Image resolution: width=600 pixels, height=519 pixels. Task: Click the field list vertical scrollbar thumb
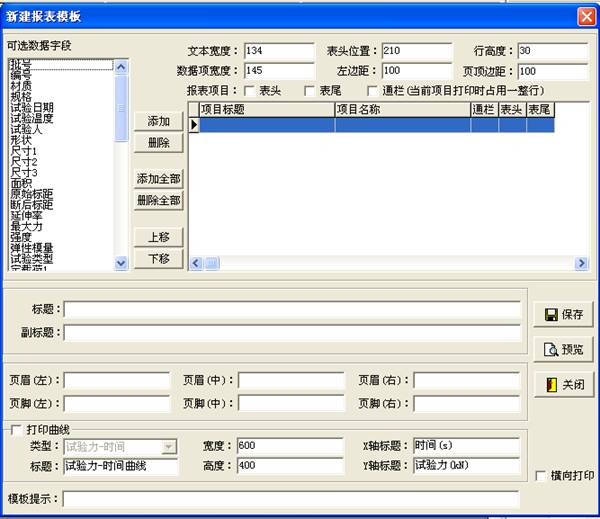(121, 108)
